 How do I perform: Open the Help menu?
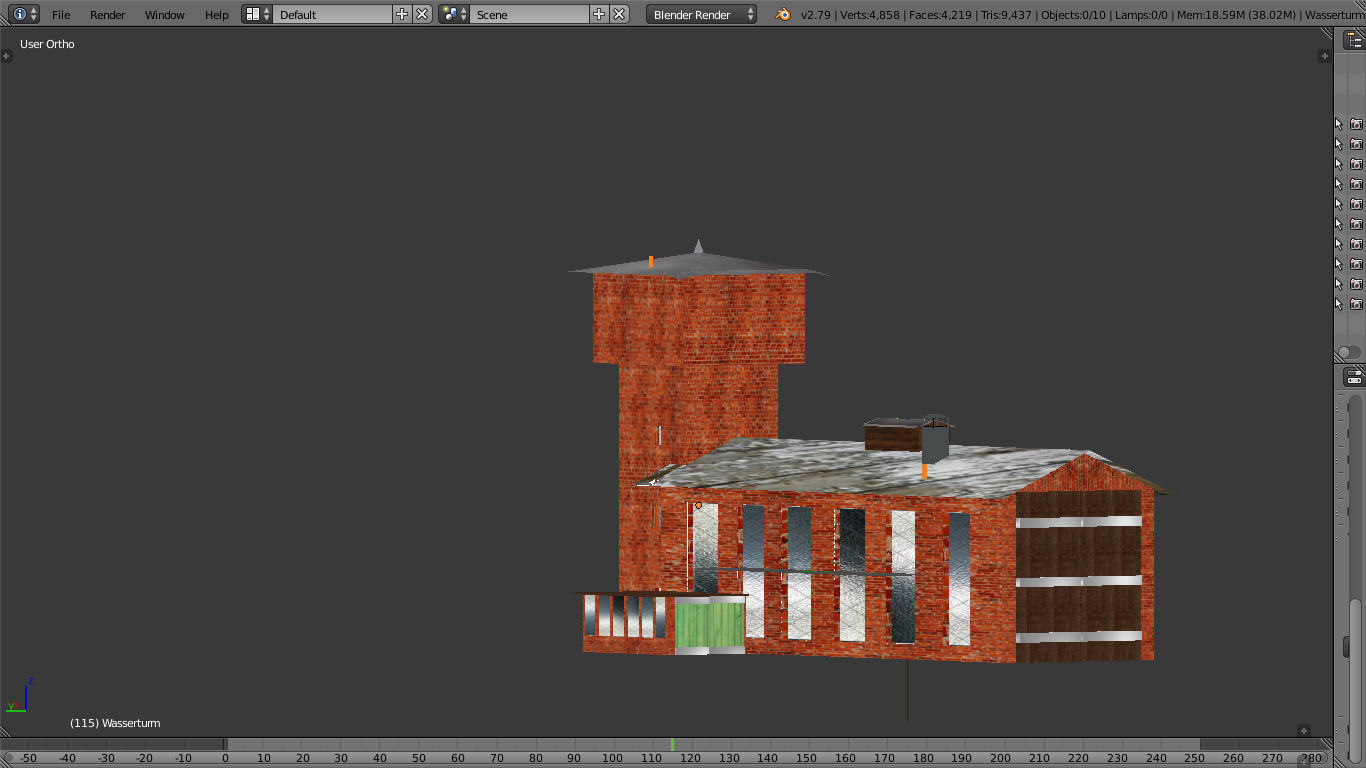(x=217, y=15)
